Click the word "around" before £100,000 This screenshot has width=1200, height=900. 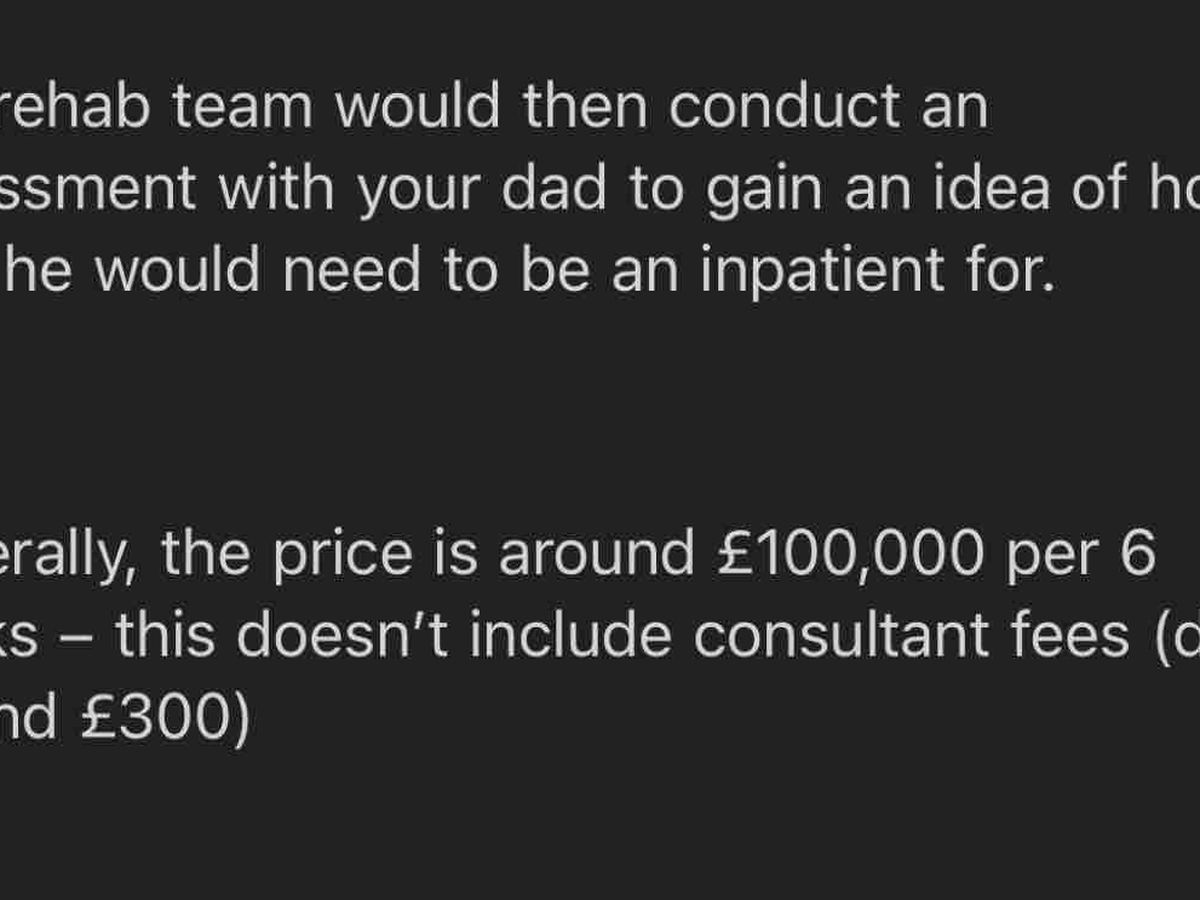(596, 556)
